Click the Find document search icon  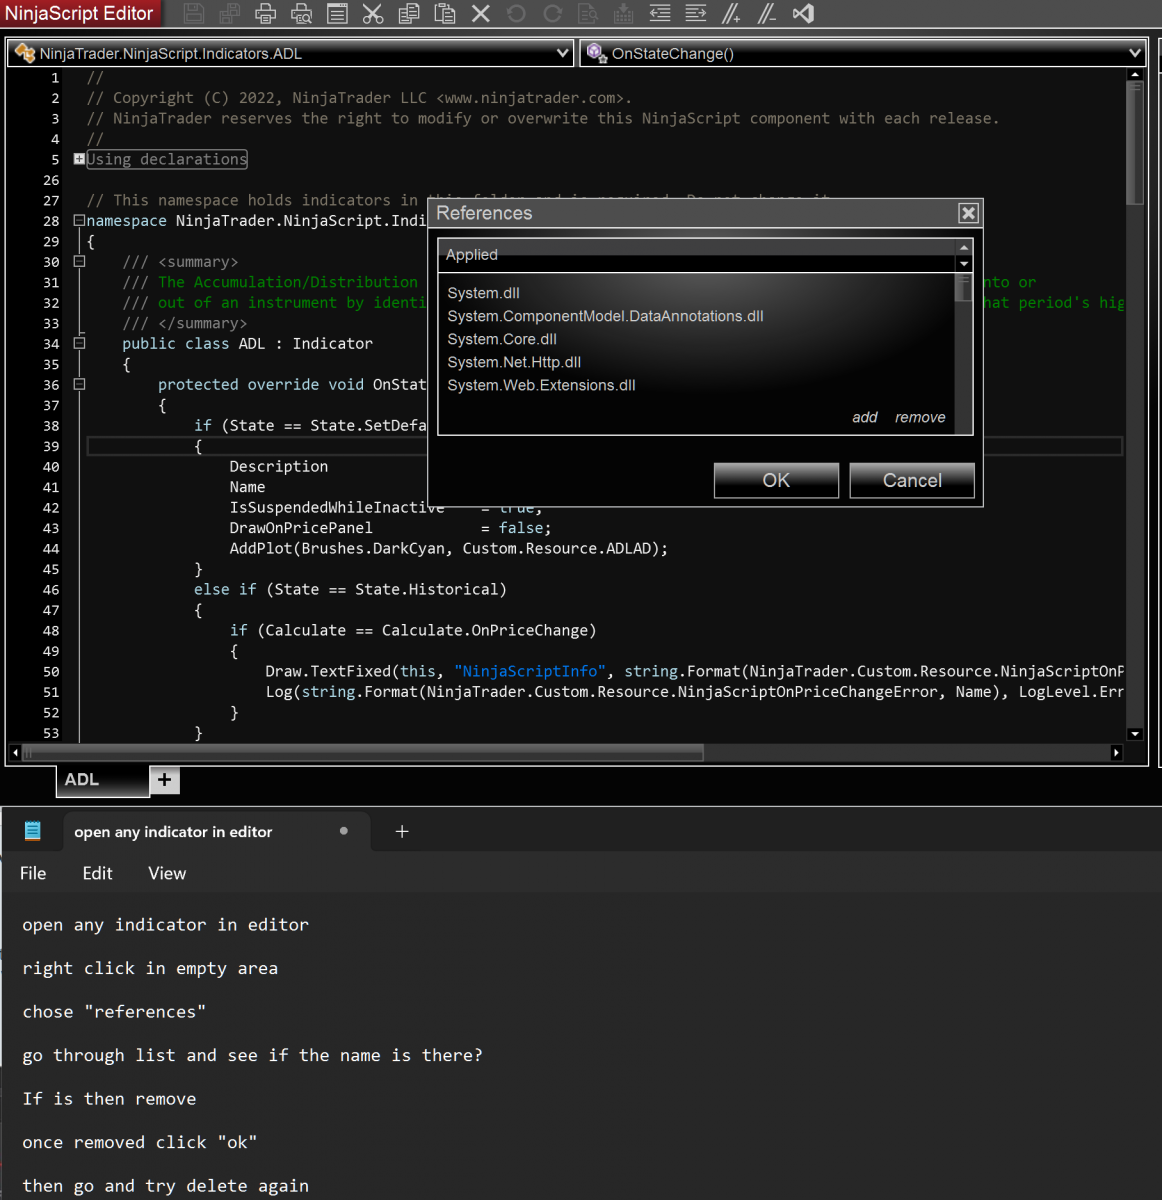click(x=588, y=14)
